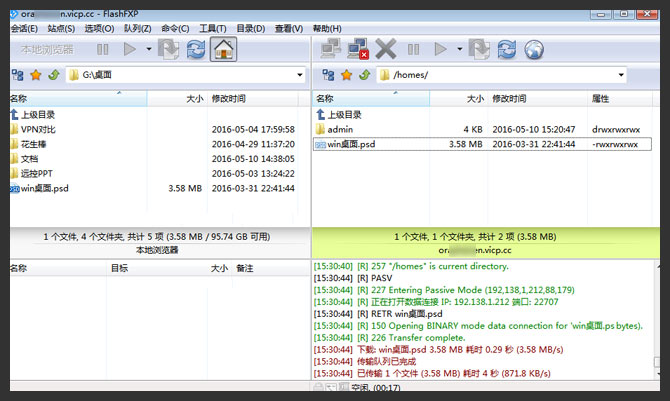Viewport: 670px width, 401px height.
Task: Click the home button in local toolbar
Action: tap(223, 48)
